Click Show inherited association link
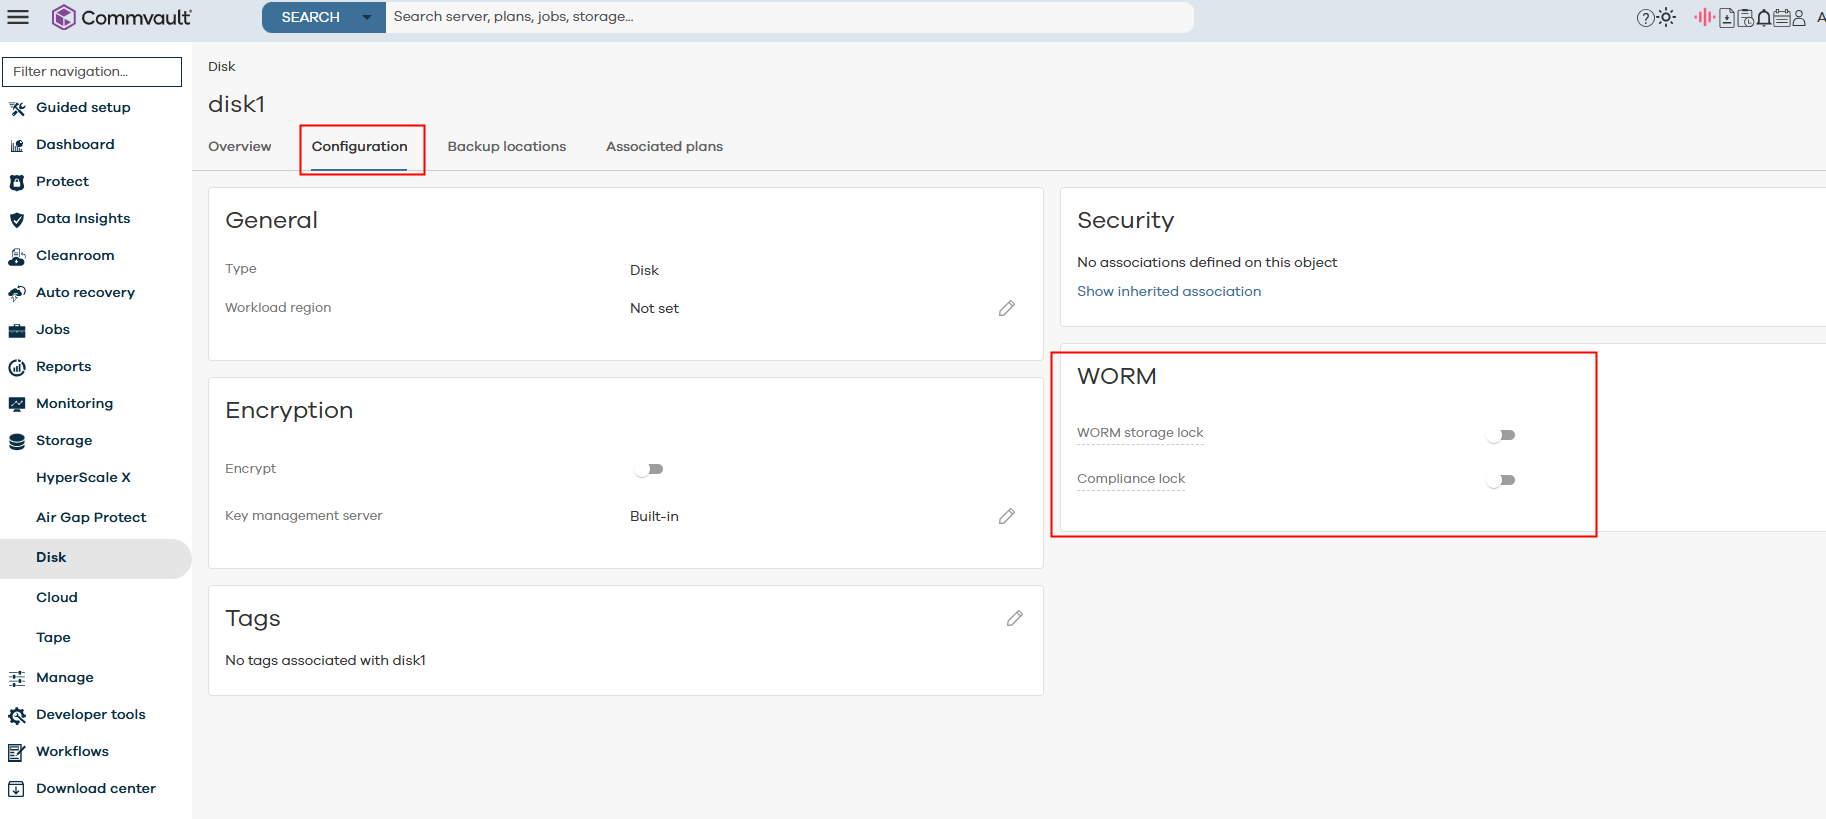 point(1168,291)
